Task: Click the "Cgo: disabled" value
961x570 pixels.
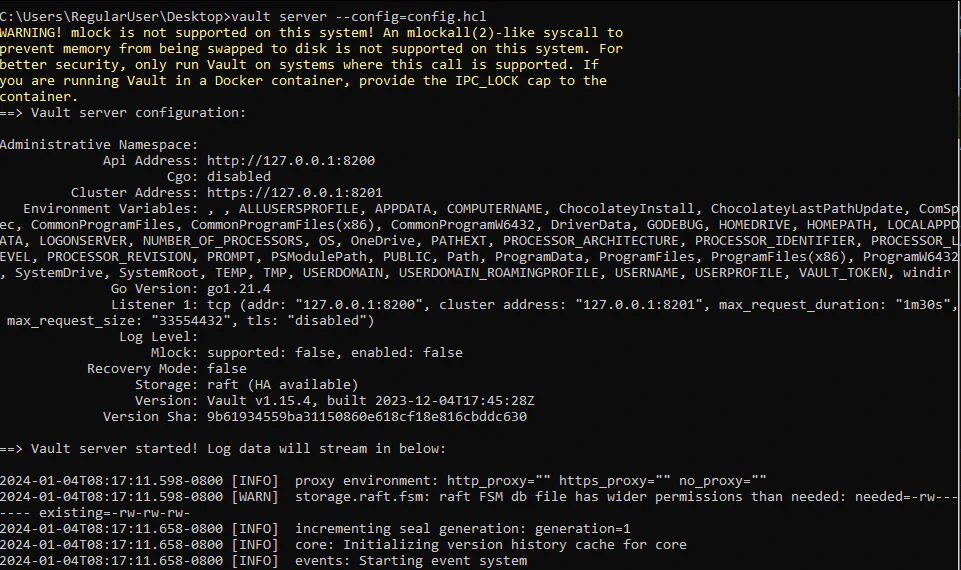Action: coord(238,176)
